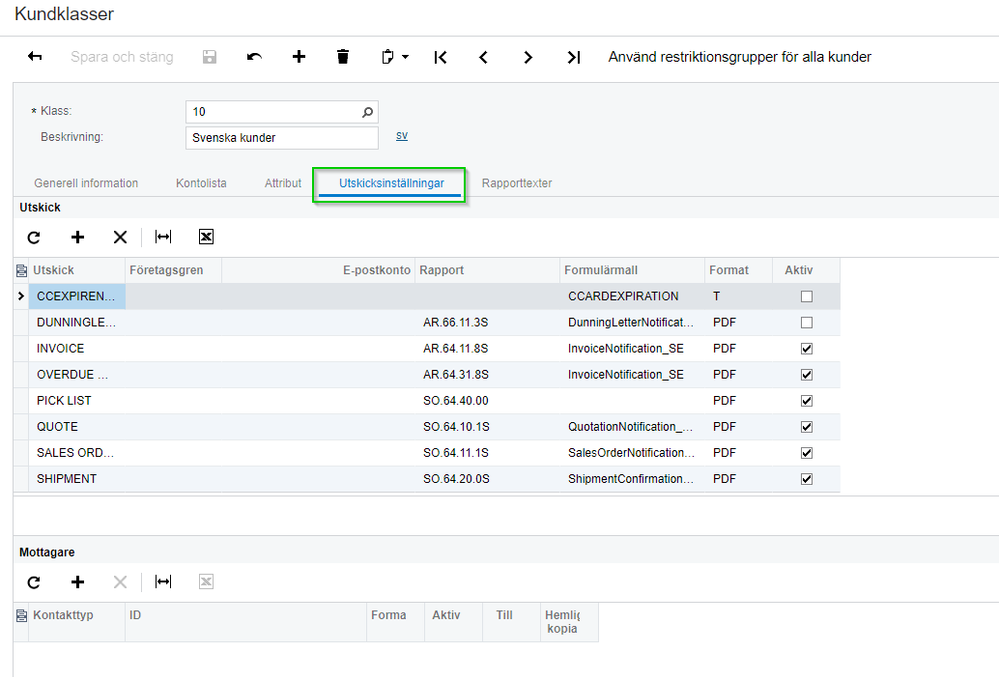Toggle Aktiv checkbox for INVOICE row
Image resolution: width=999 pixels, height=677 pixels.
[807, 349]
